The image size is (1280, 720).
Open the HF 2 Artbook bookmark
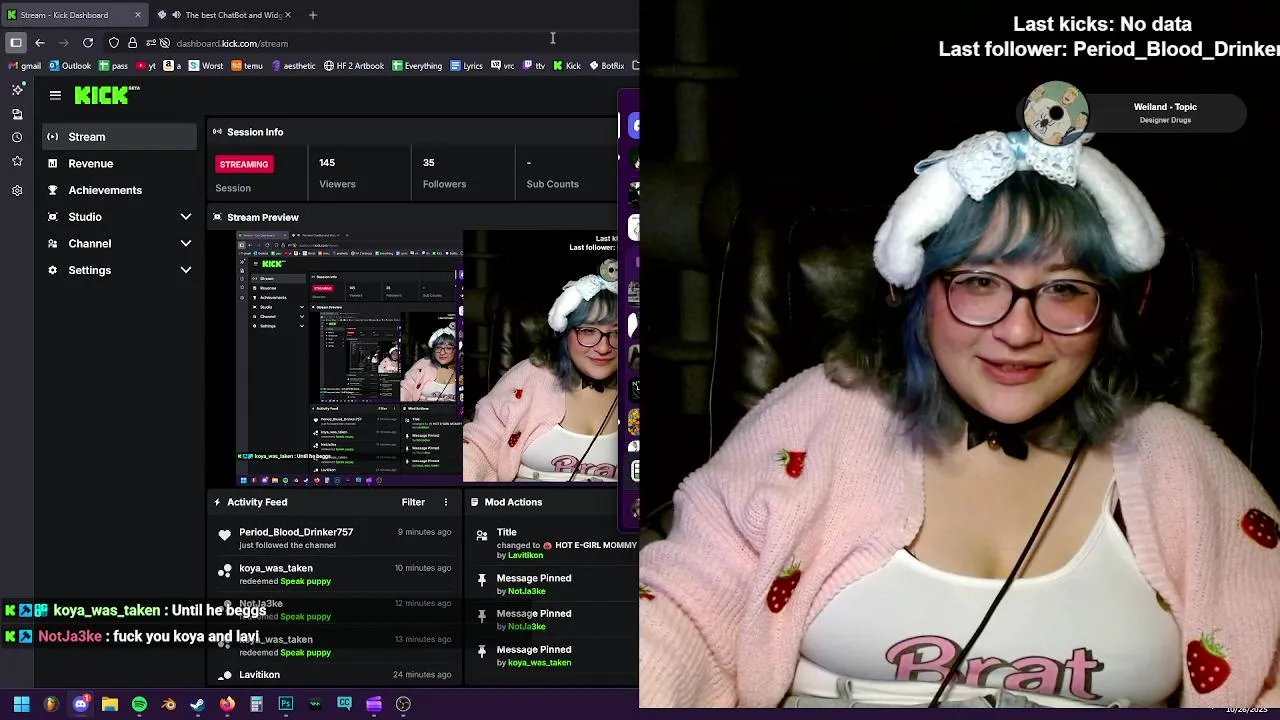[354, 66]
